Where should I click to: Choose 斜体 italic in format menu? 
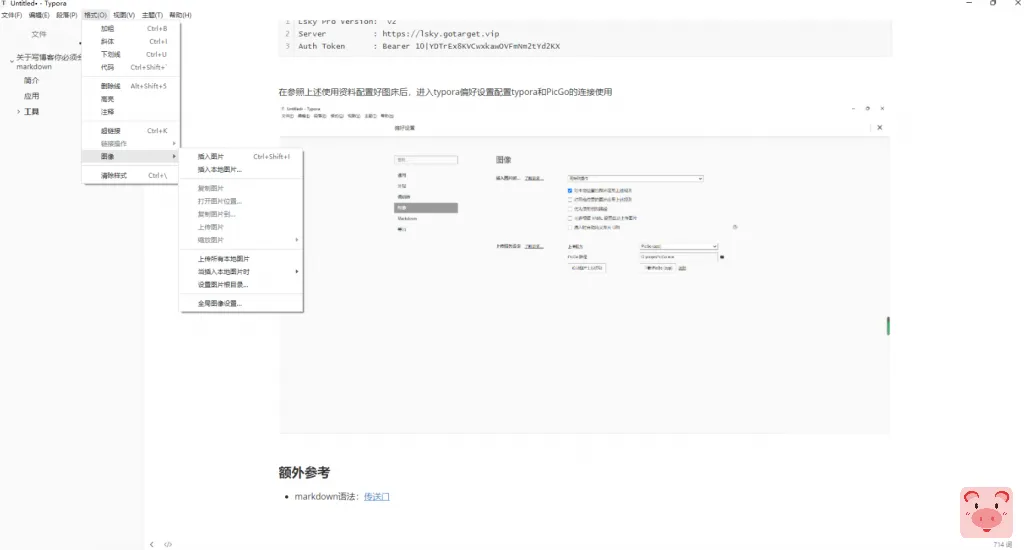pyautogui.click(x=131, y=41)
